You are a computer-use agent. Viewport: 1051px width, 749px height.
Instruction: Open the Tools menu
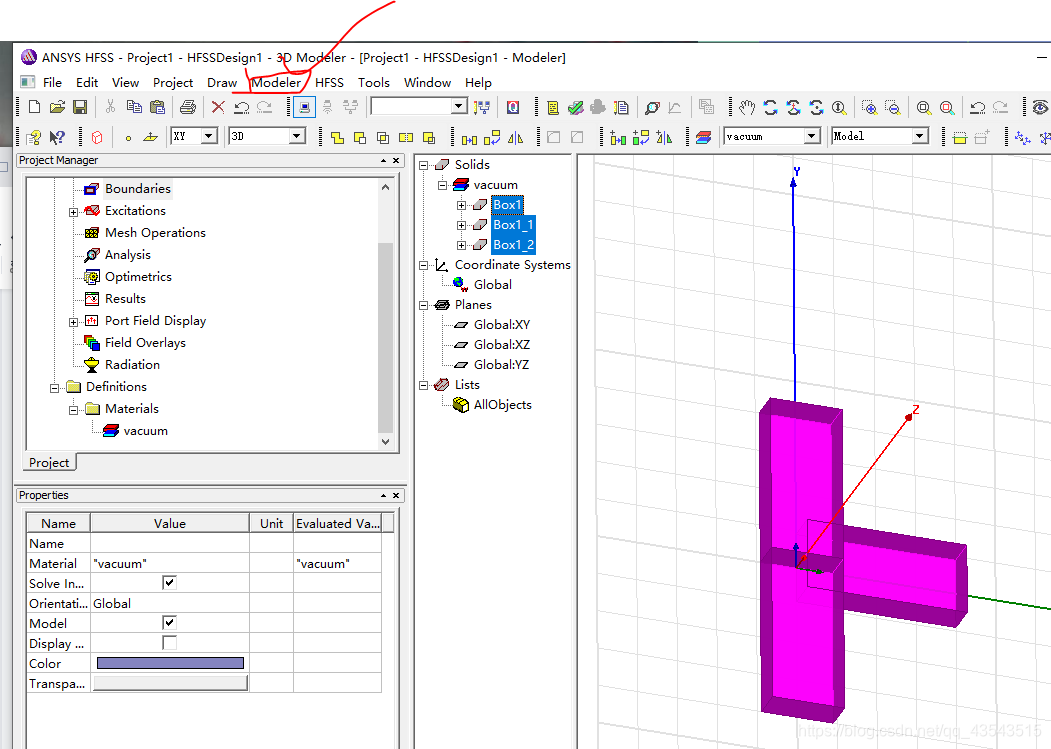point(373,82)
